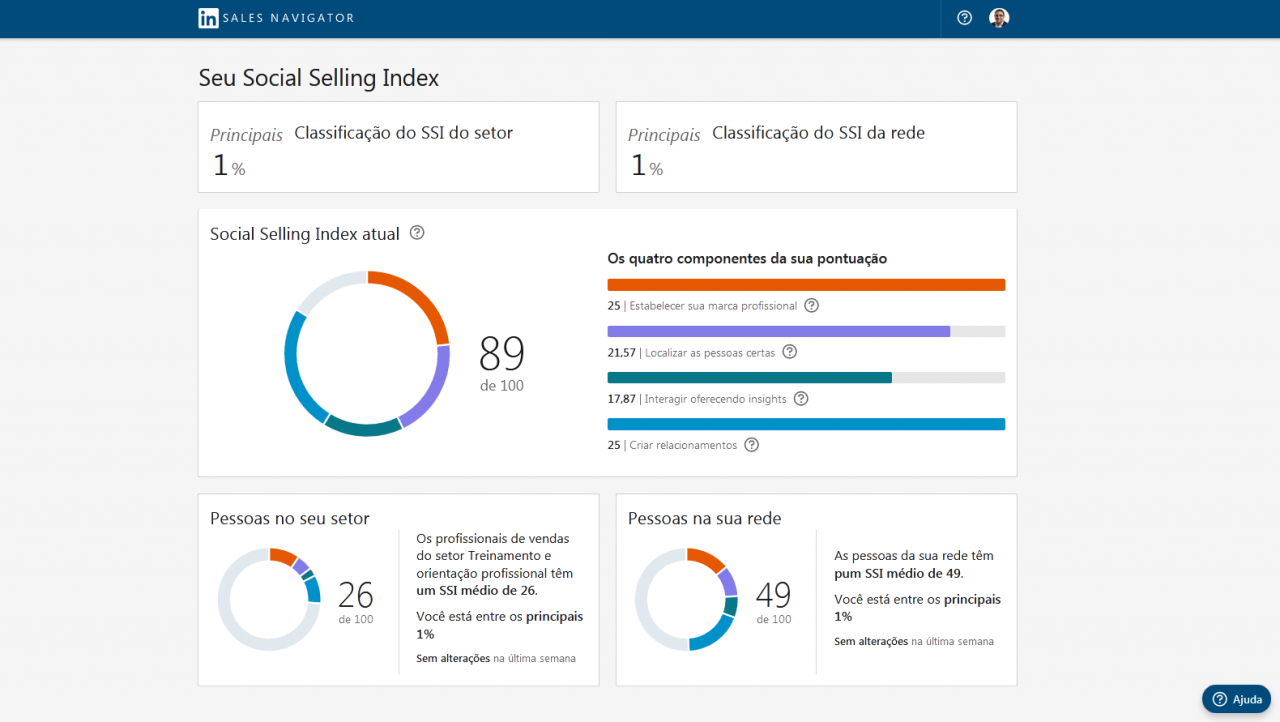Show info for Localizar as pessoas certas

coord(790,352)
